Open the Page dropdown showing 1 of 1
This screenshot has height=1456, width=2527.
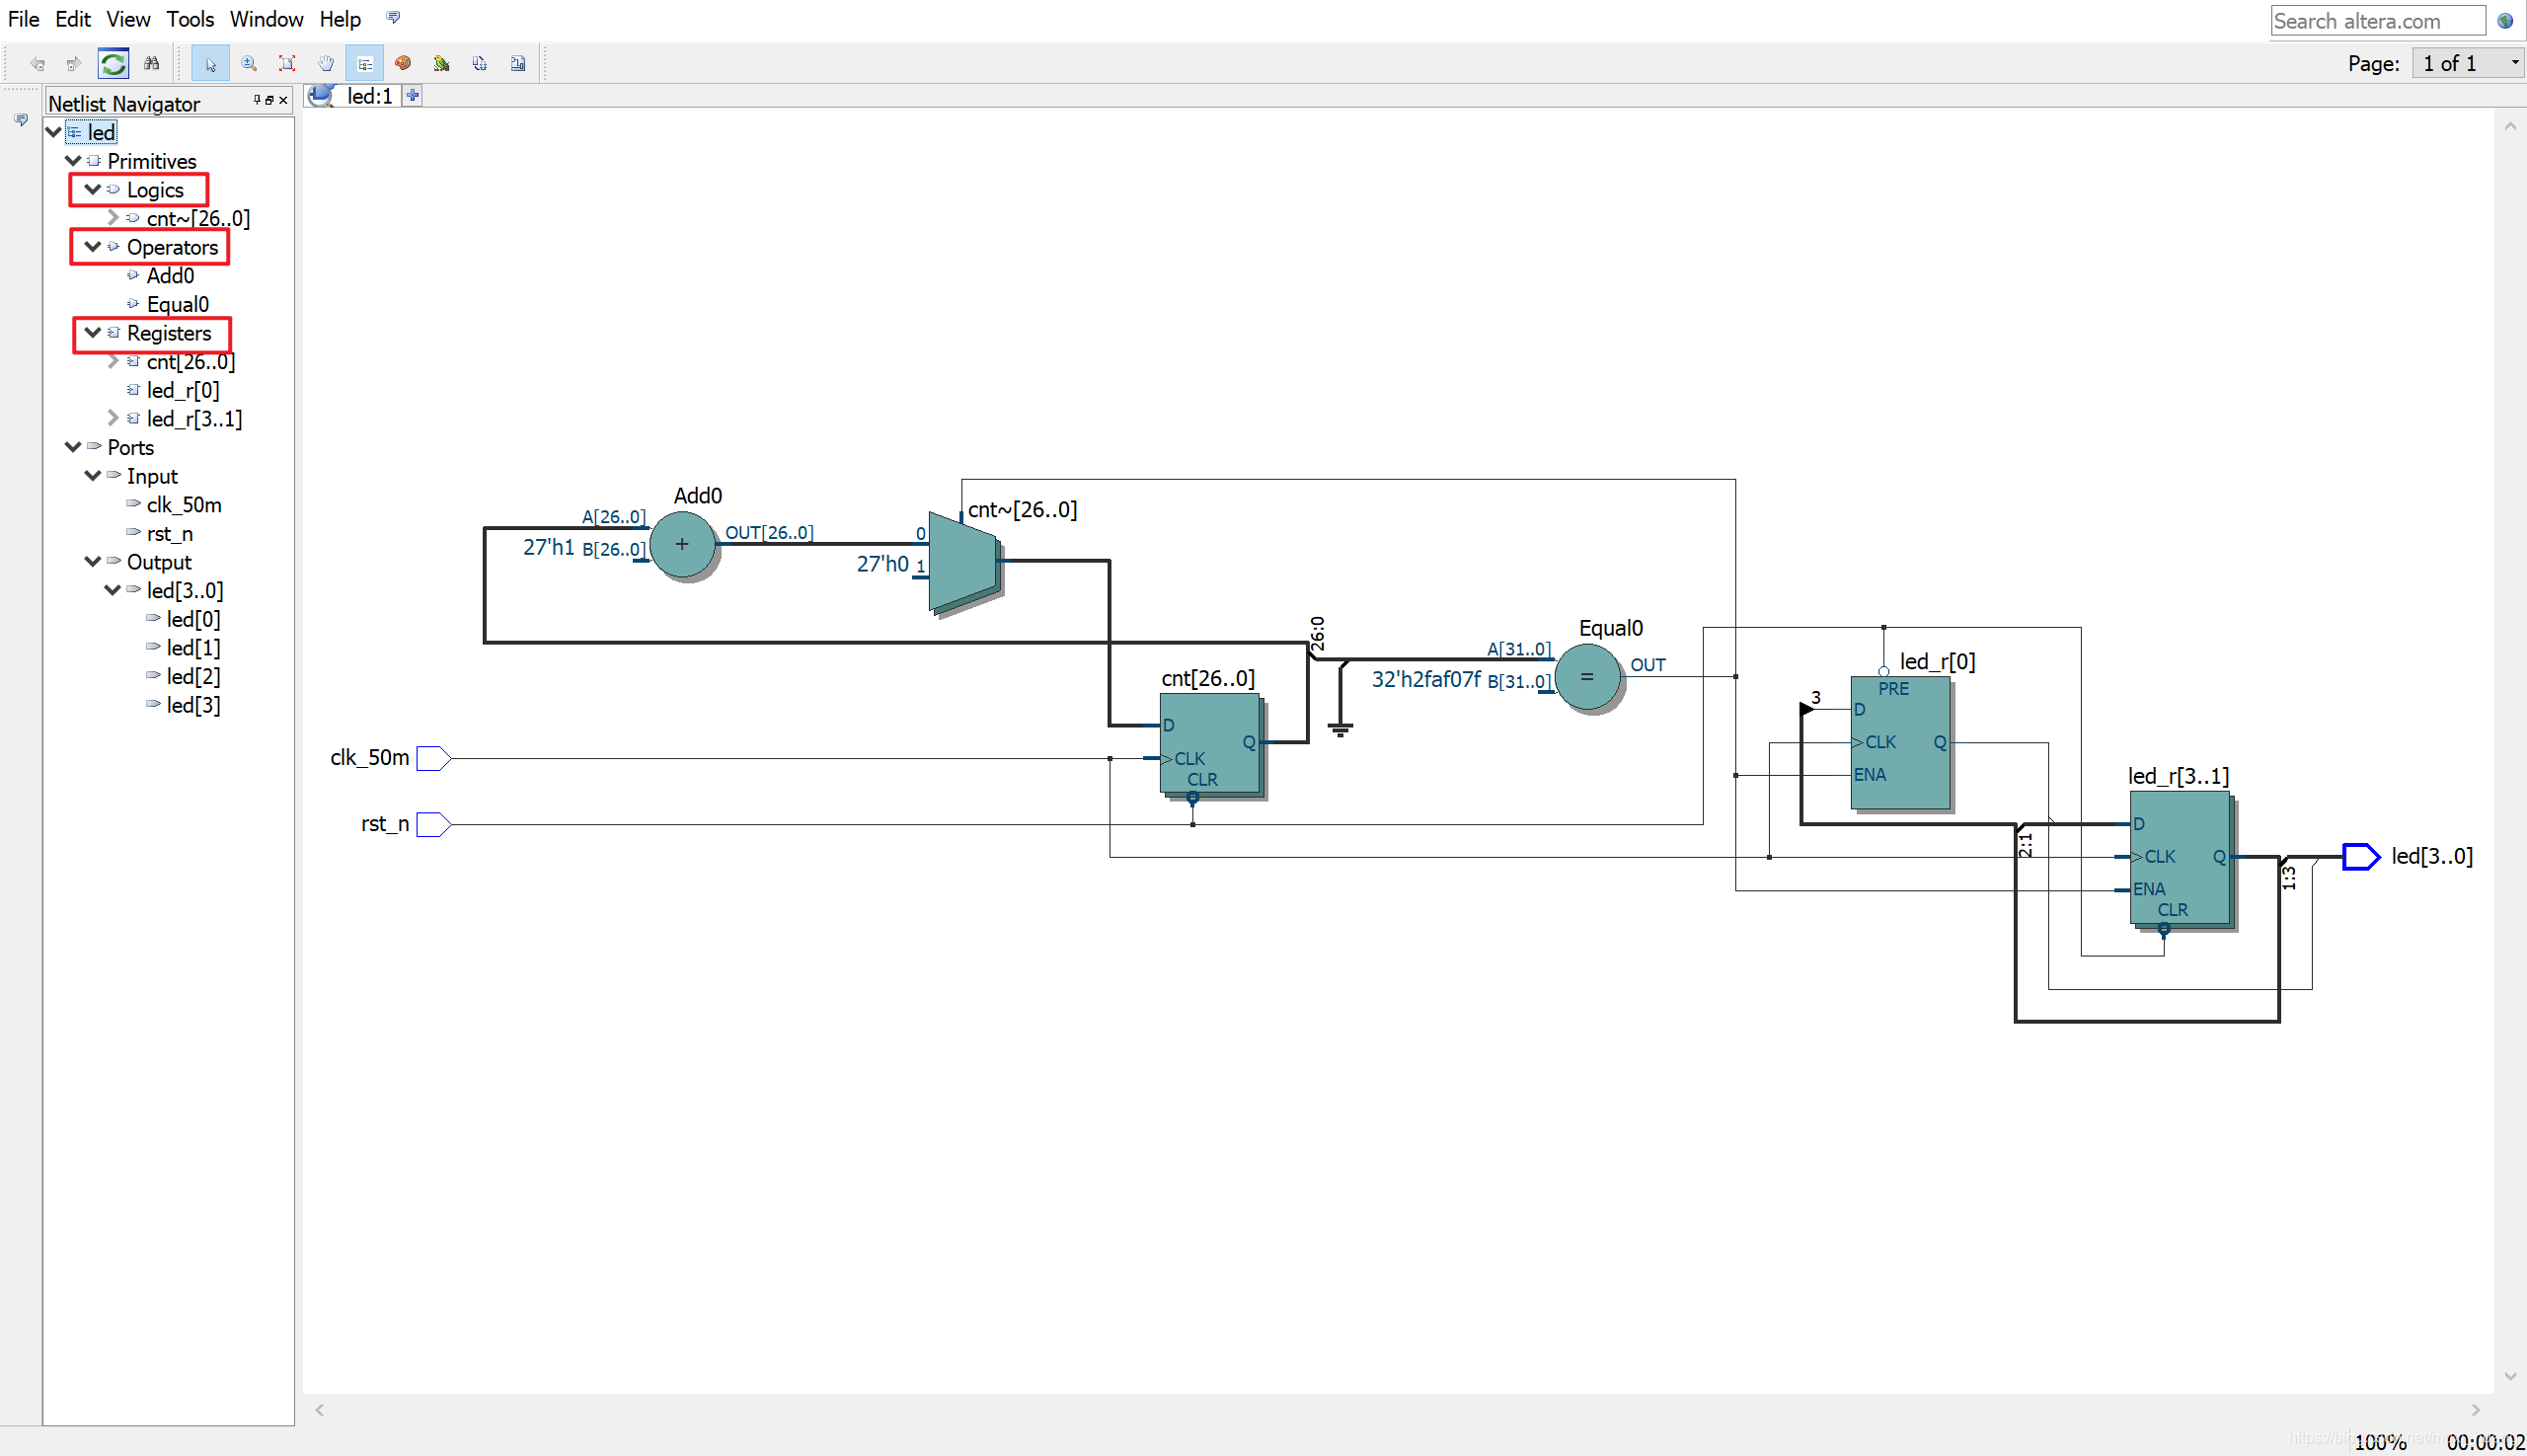[x=2467, y=64]
